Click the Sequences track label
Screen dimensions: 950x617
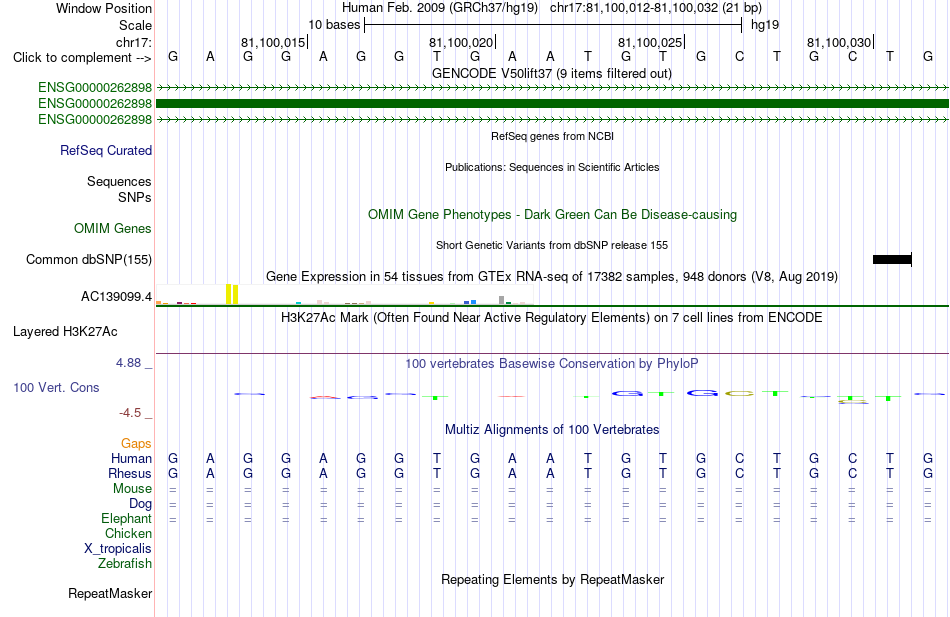pos(119,181)
